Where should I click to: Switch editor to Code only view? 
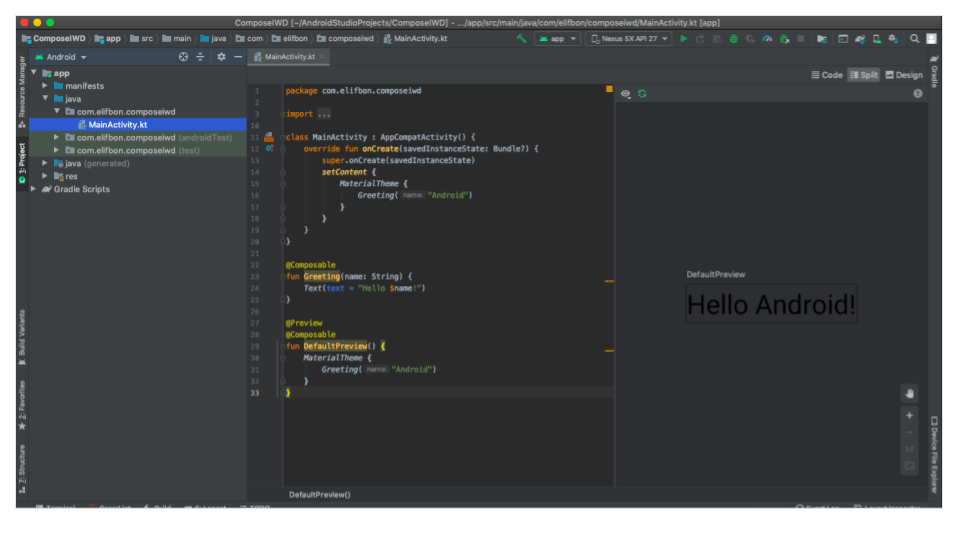click(826, 75)
